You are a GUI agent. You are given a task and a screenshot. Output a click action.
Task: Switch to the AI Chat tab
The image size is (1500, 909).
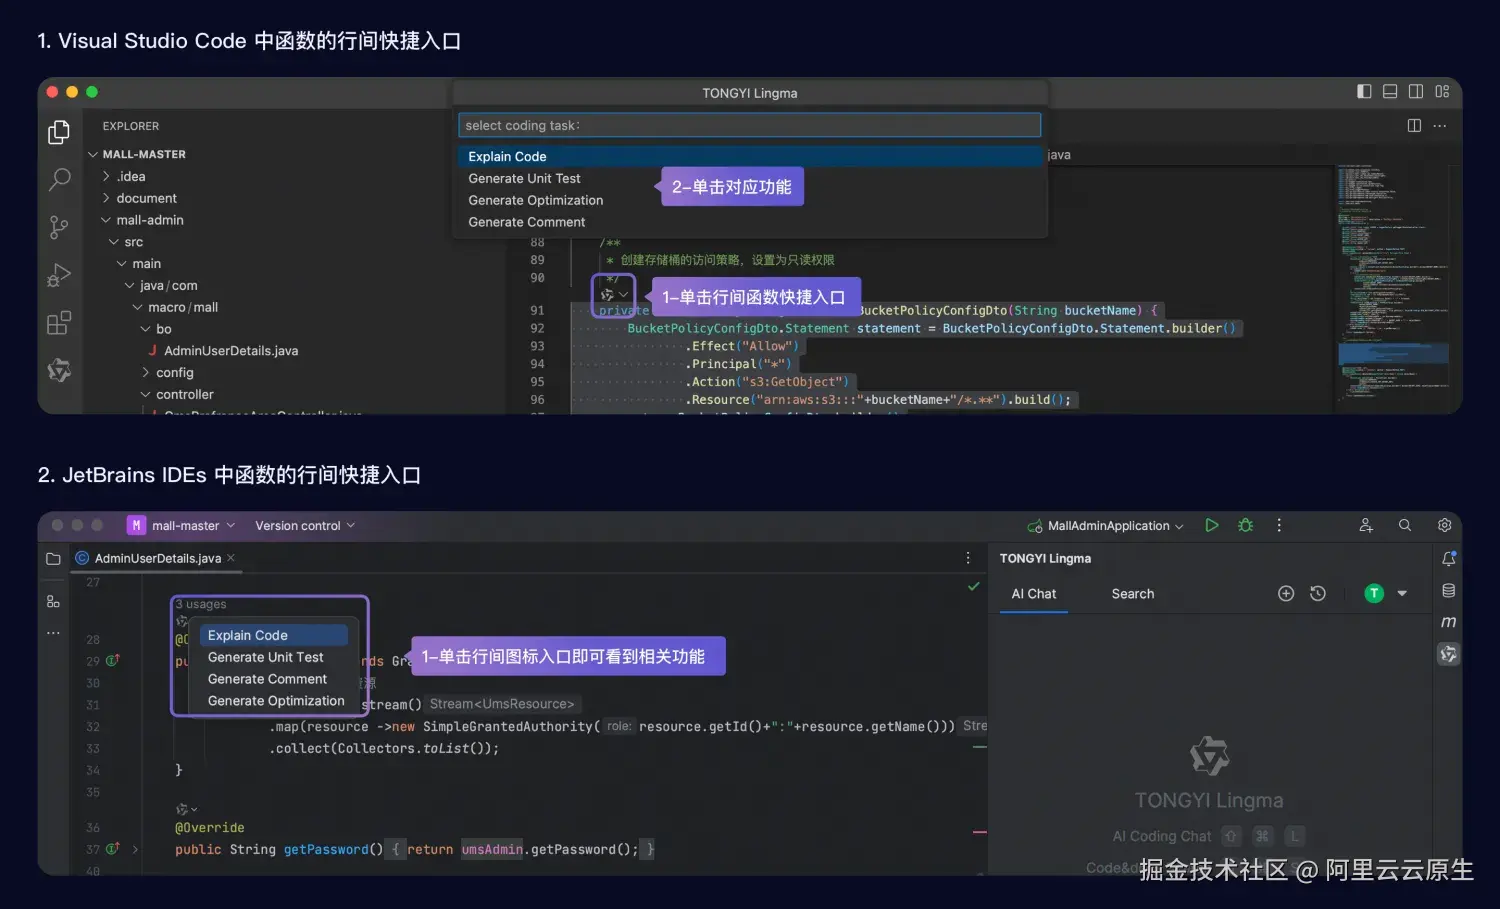[x=1033, y=594]
